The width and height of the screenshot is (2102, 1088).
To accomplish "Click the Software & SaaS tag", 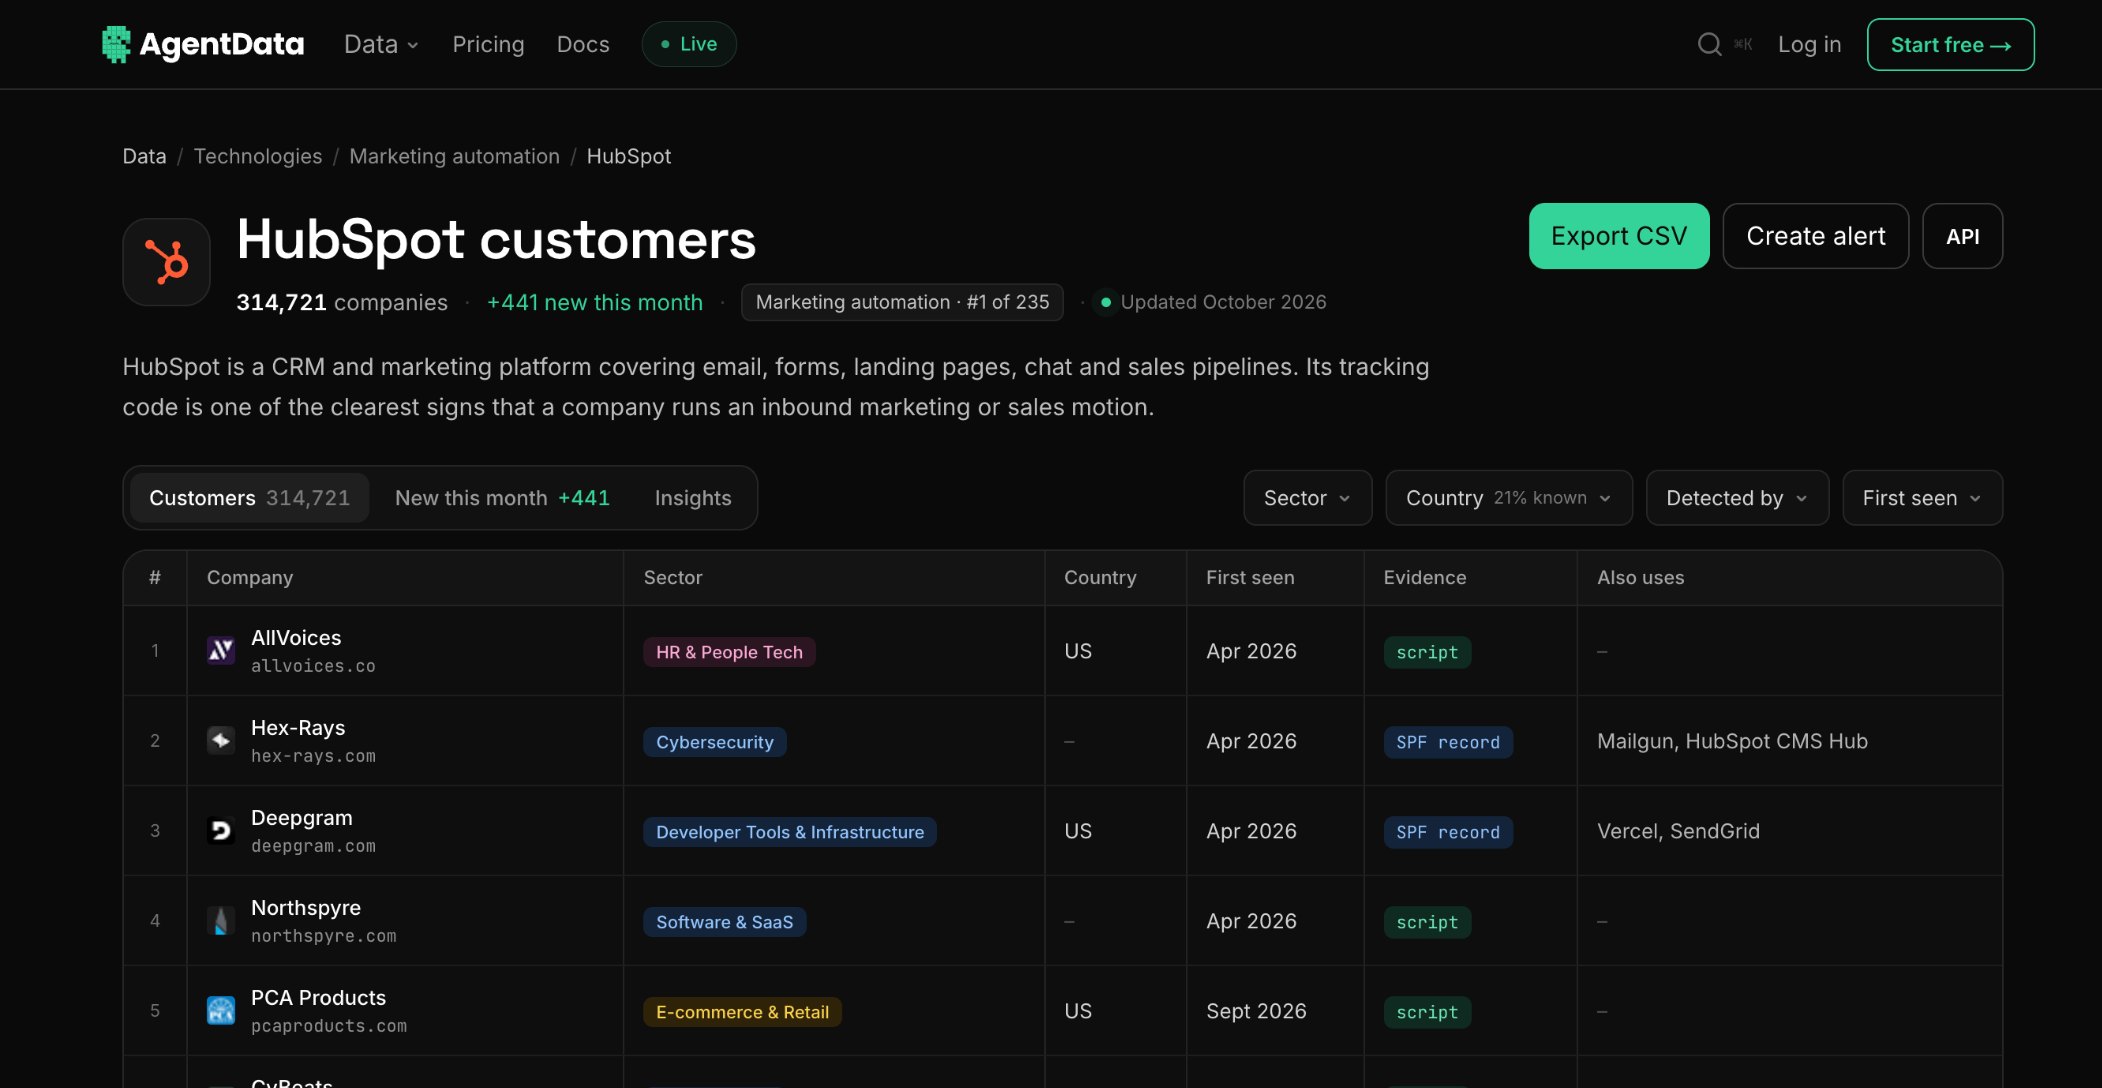I will (724, 922).
